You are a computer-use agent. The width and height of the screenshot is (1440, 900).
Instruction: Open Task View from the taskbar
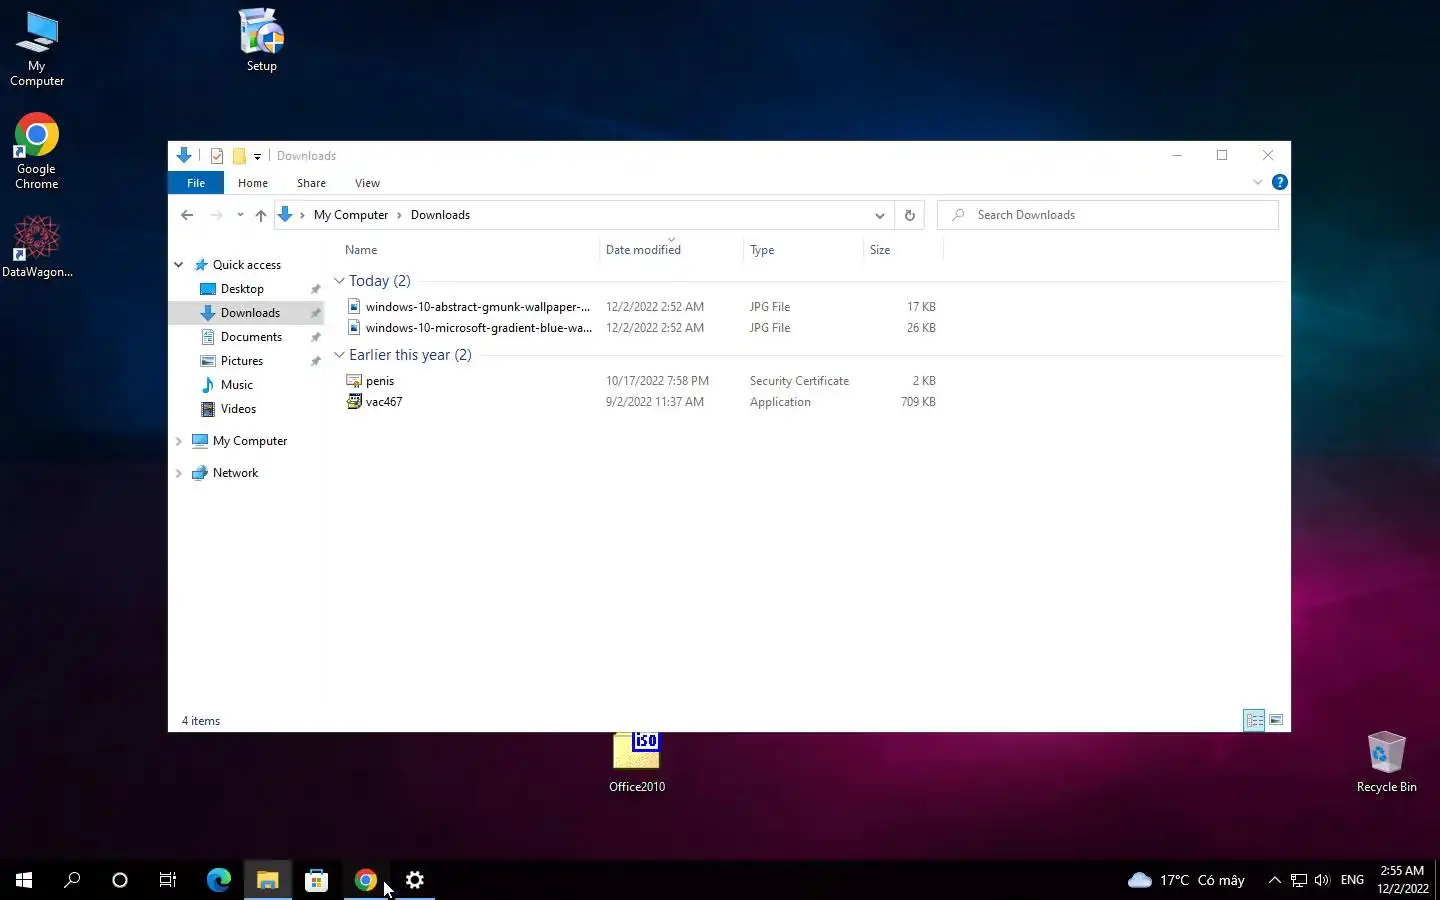[168, 880]
